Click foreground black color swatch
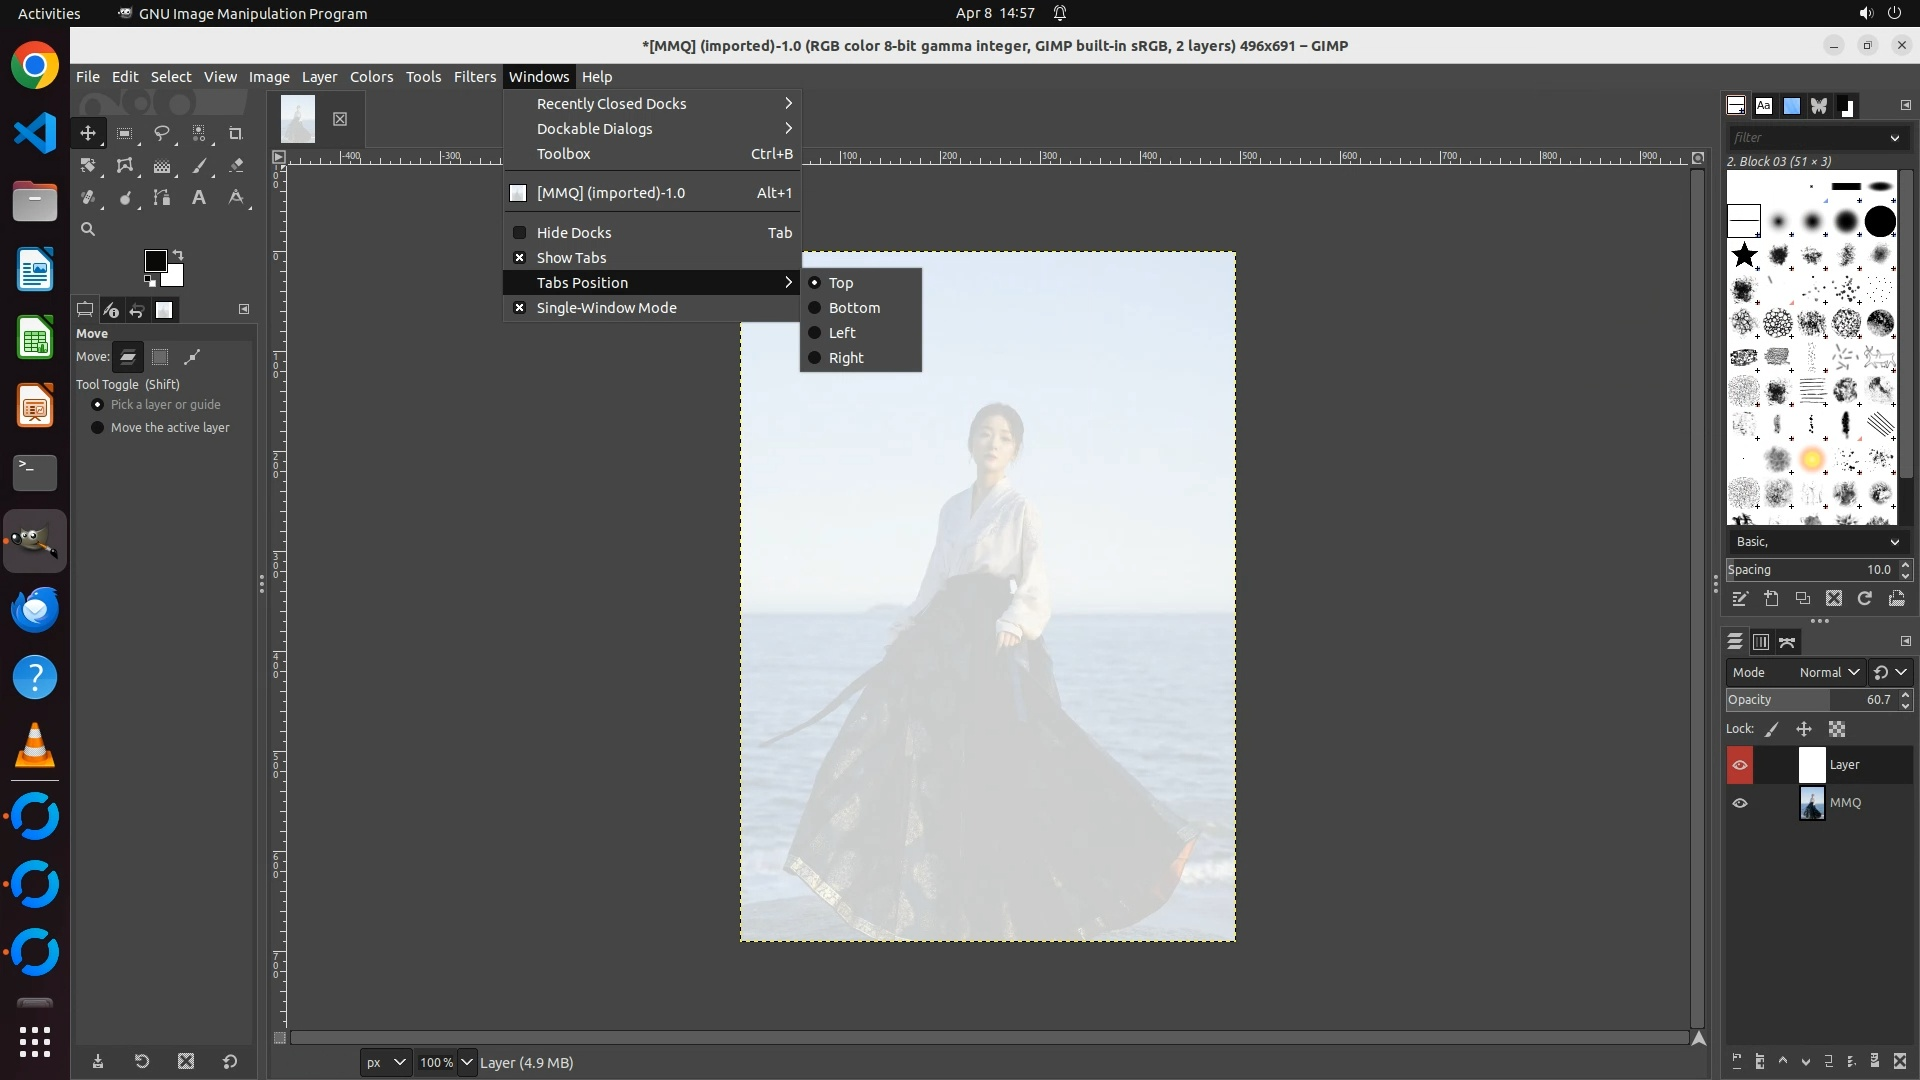Screen dimensions: 1920x1080 point(155,261)
